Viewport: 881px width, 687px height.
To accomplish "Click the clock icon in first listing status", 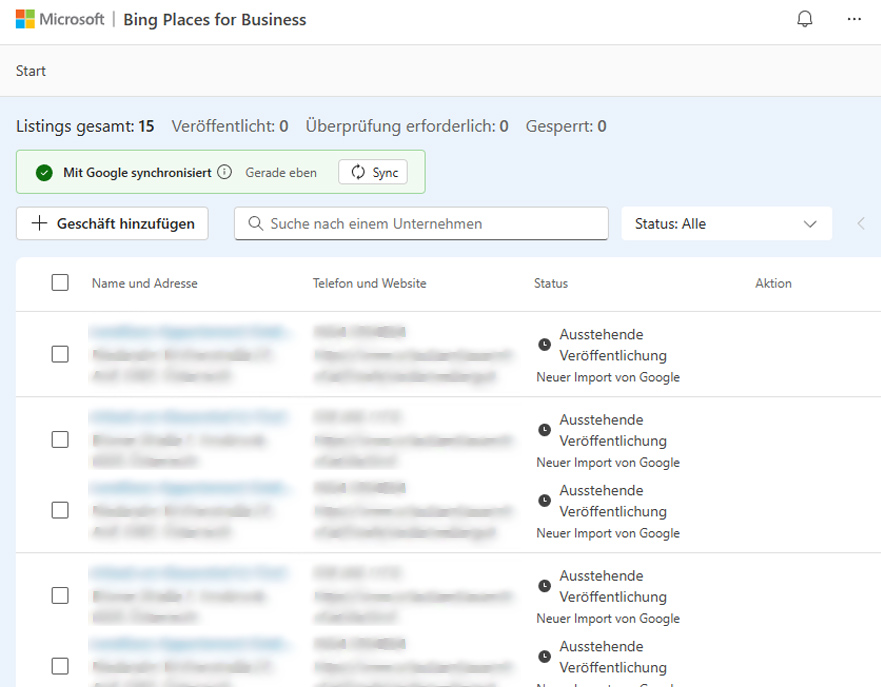I will (x=544, y=345).
